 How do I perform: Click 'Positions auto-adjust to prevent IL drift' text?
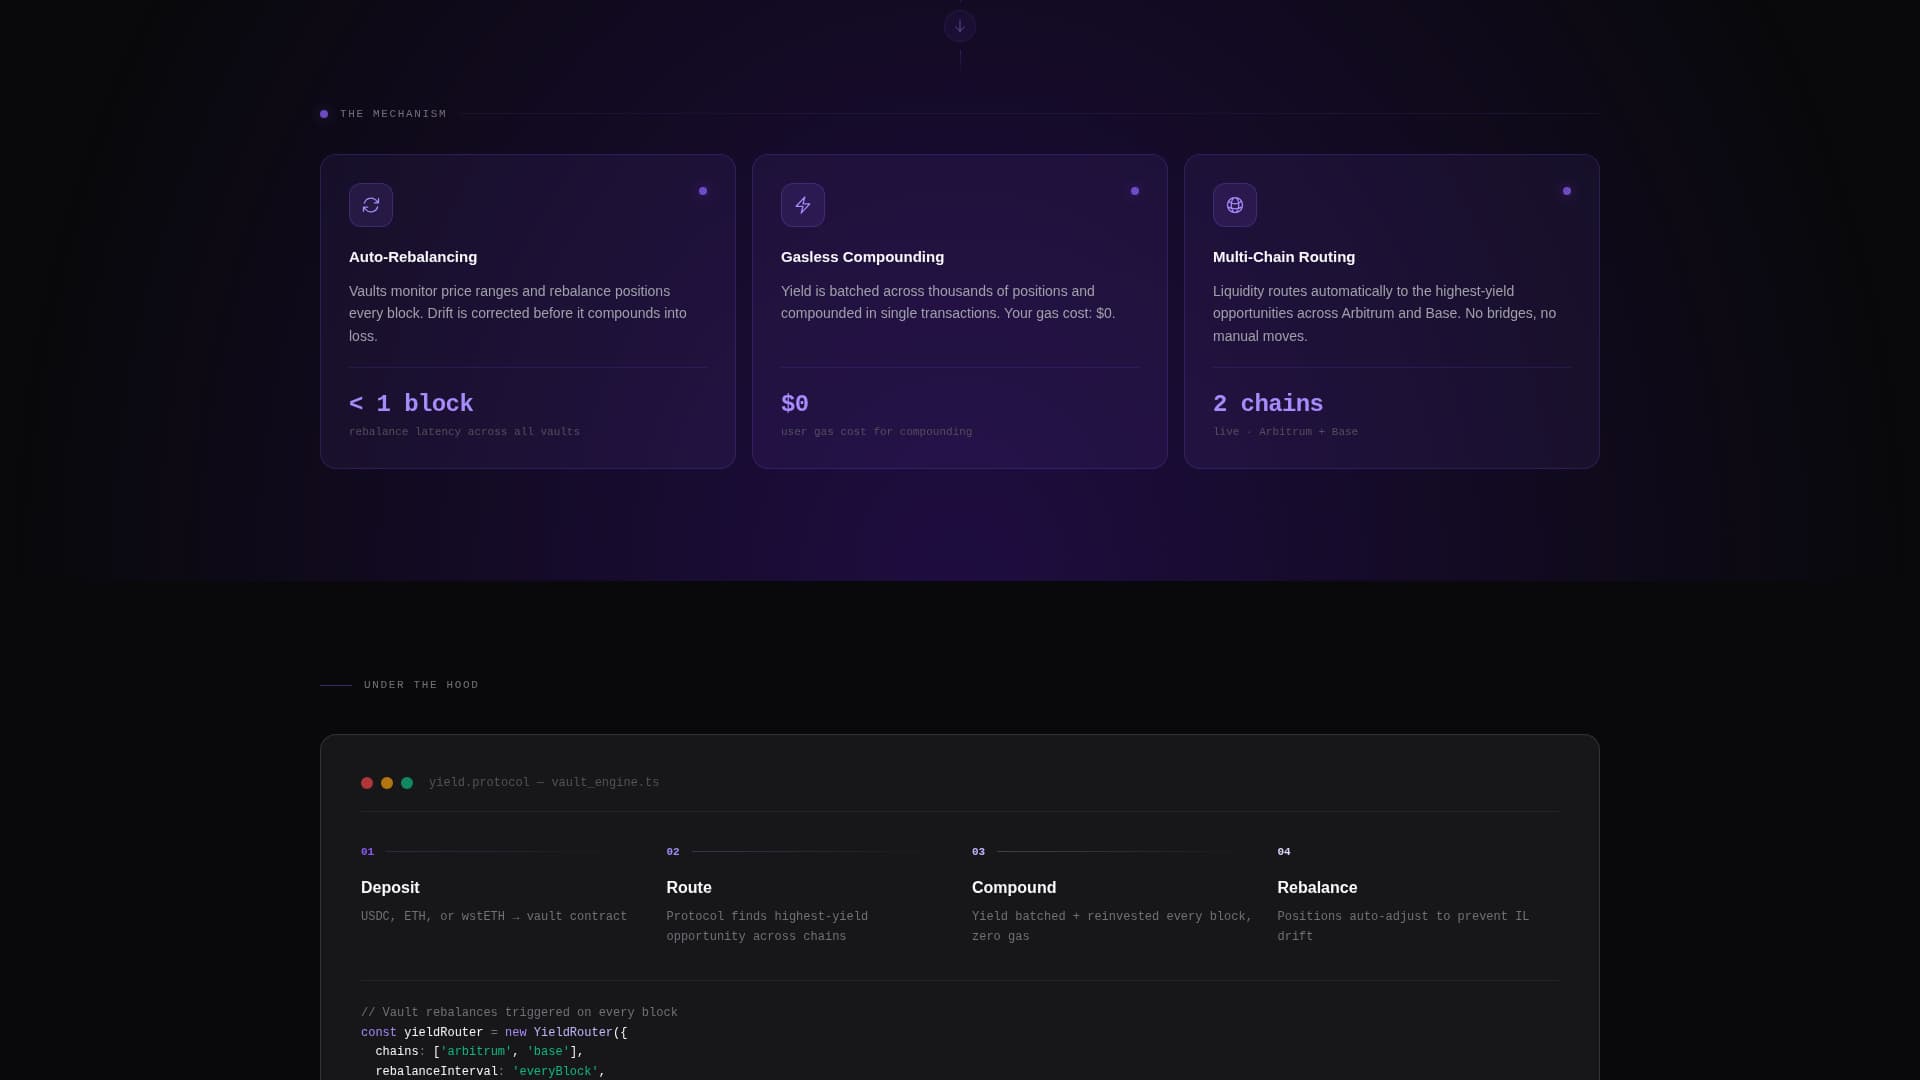point(1403,927)
